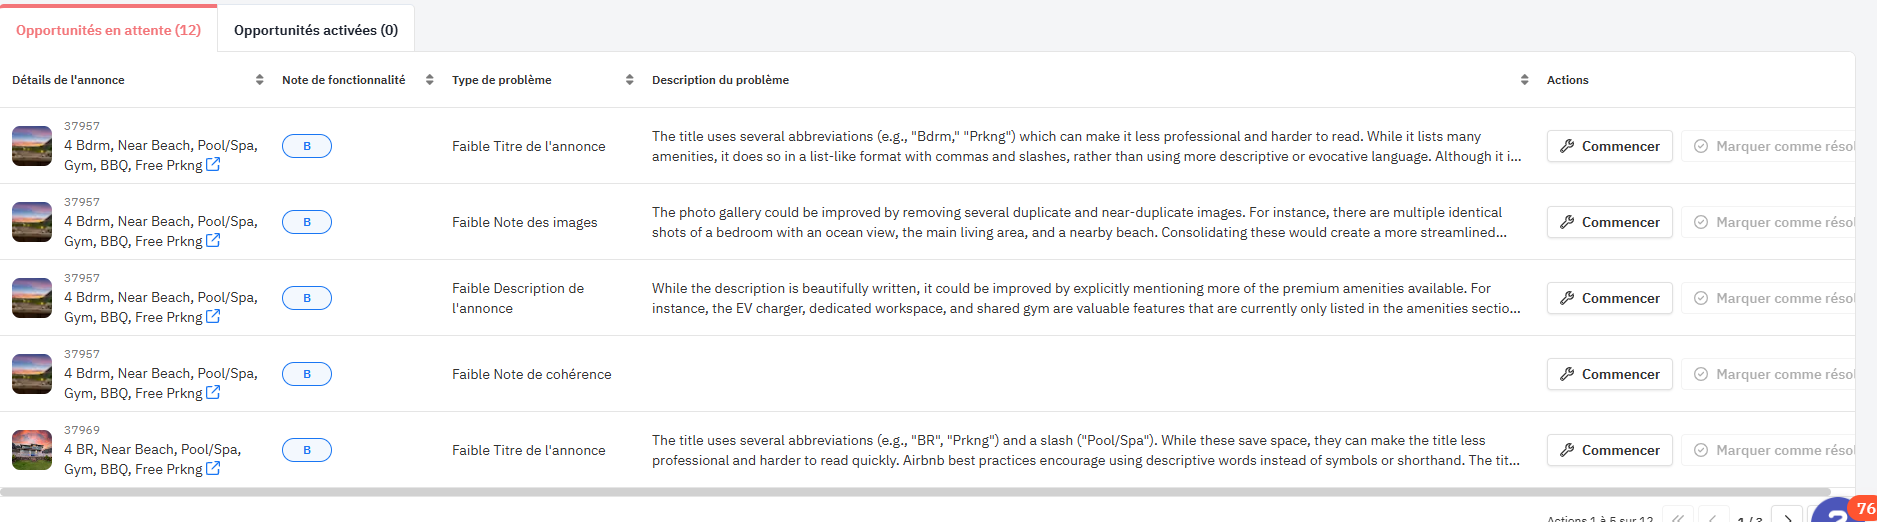
Task: Open external link on Faible Note de cohérence row
Action: point(213,393)
